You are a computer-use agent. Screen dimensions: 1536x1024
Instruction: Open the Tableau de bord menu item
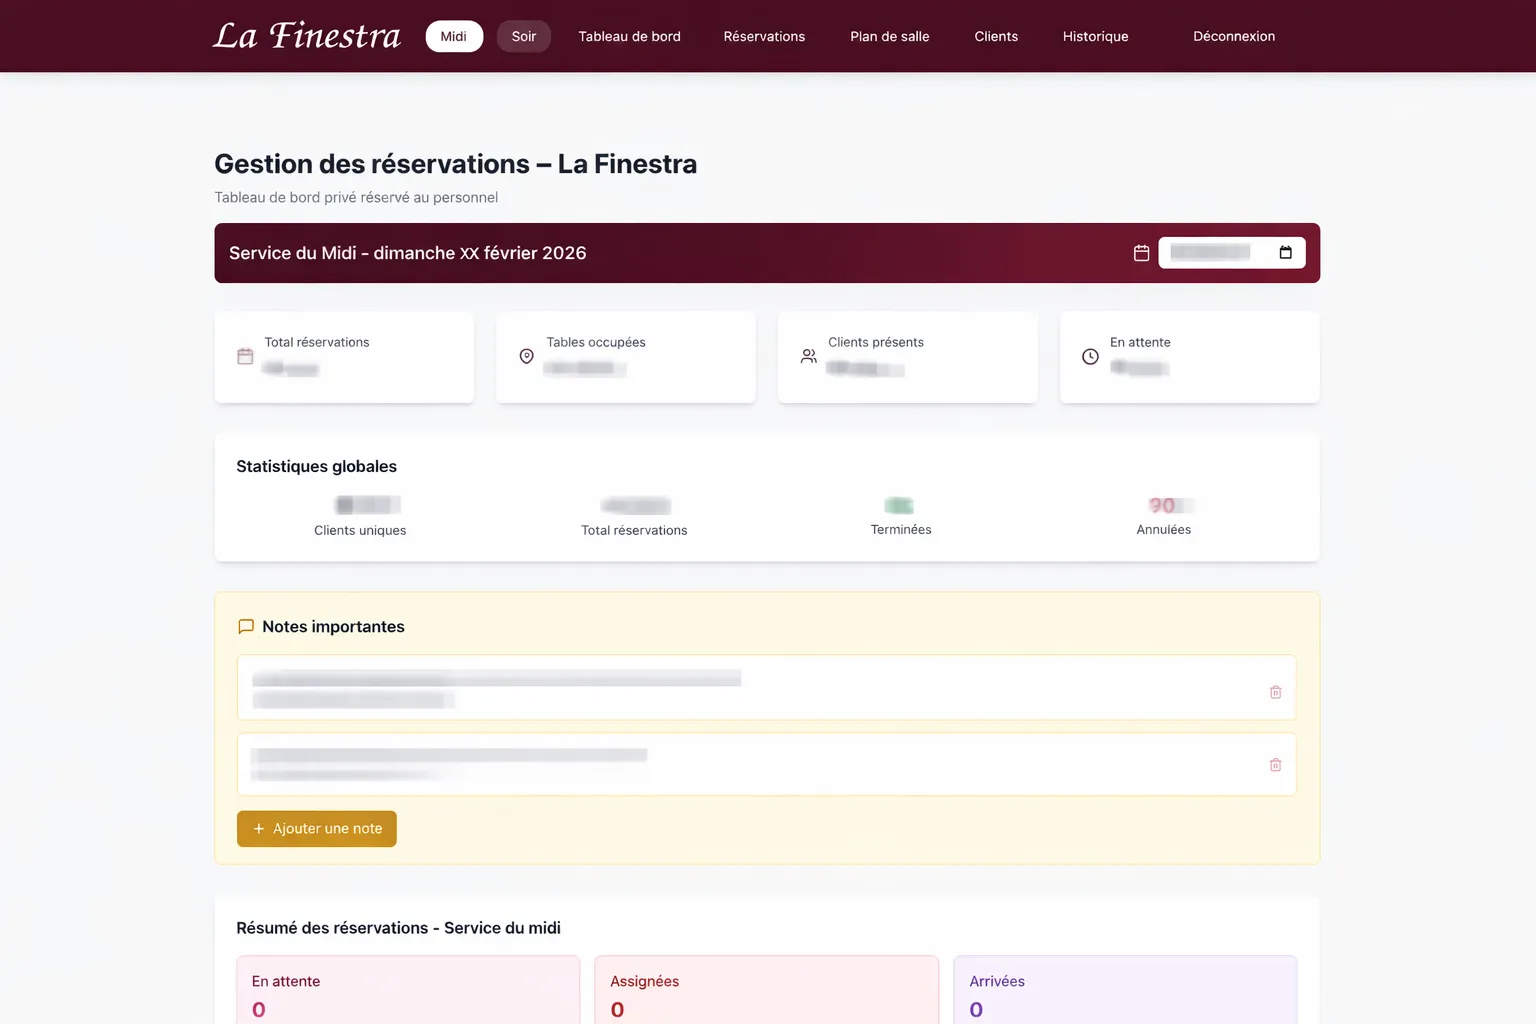(x=629, y=36)
